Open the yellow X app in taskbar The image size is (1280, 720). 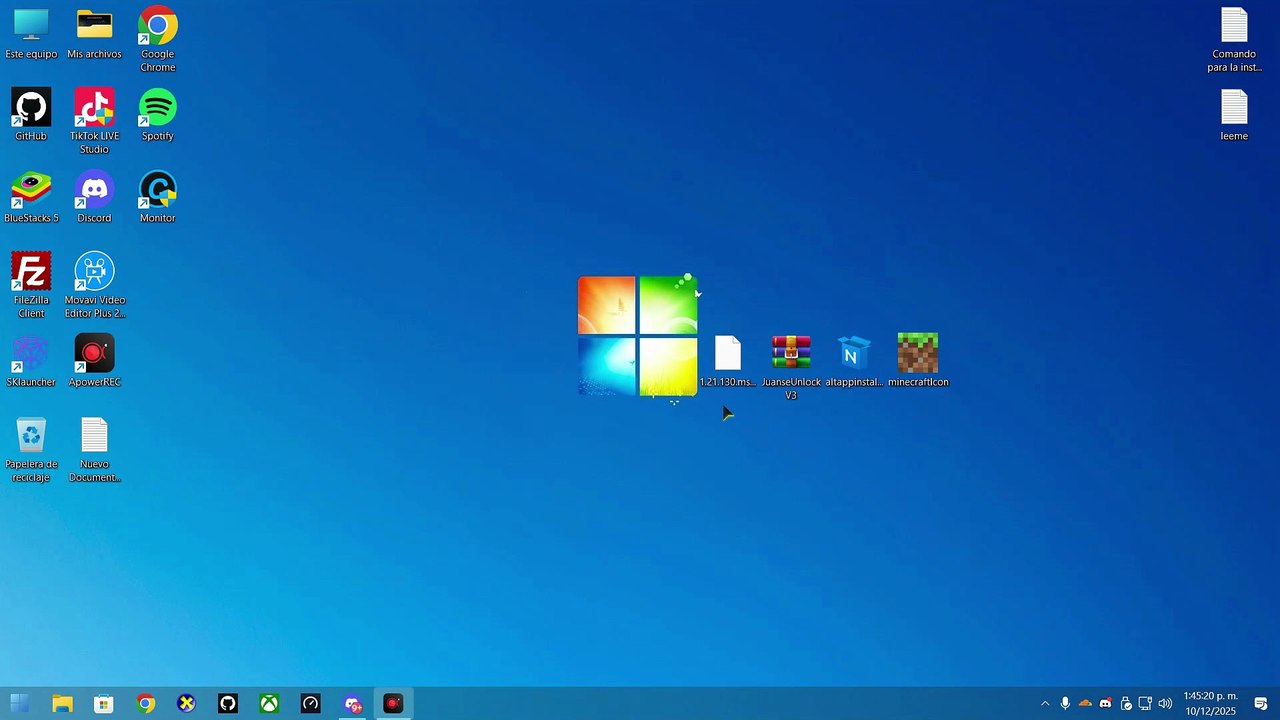coord(186,704)
